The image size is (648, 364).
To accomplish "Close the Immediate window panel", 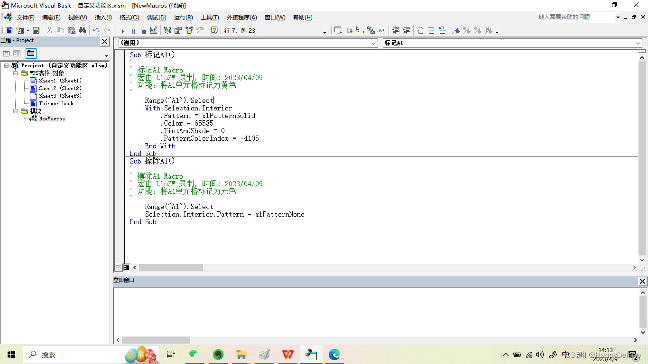I will click(642, 281).
